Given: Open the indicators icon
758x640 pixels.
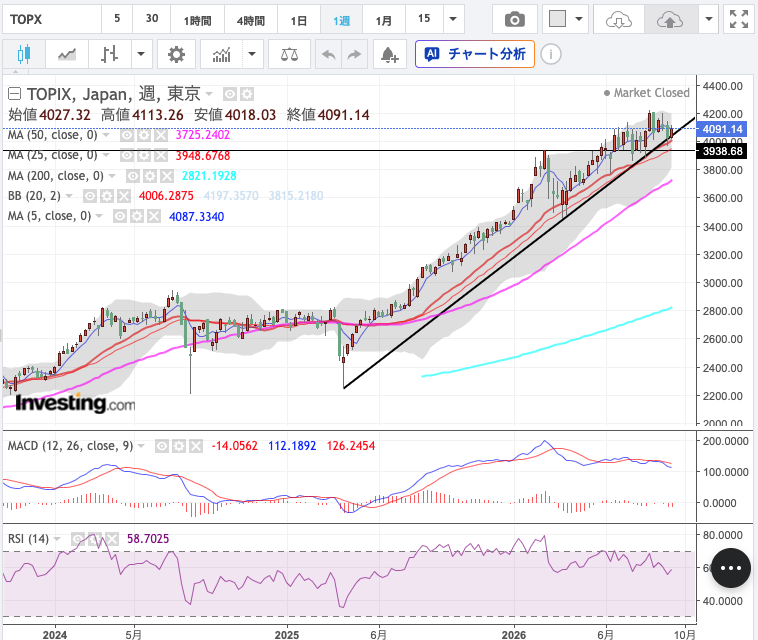Looking at the screenshot, I should pyautogui.click(x=221, y=54).
